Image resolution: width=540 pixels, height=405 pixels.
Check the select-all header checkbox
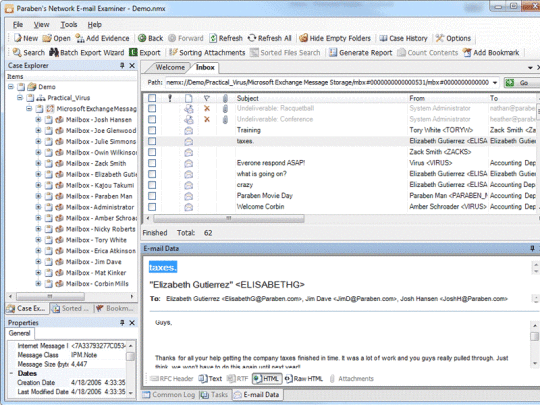coord(152,98)
